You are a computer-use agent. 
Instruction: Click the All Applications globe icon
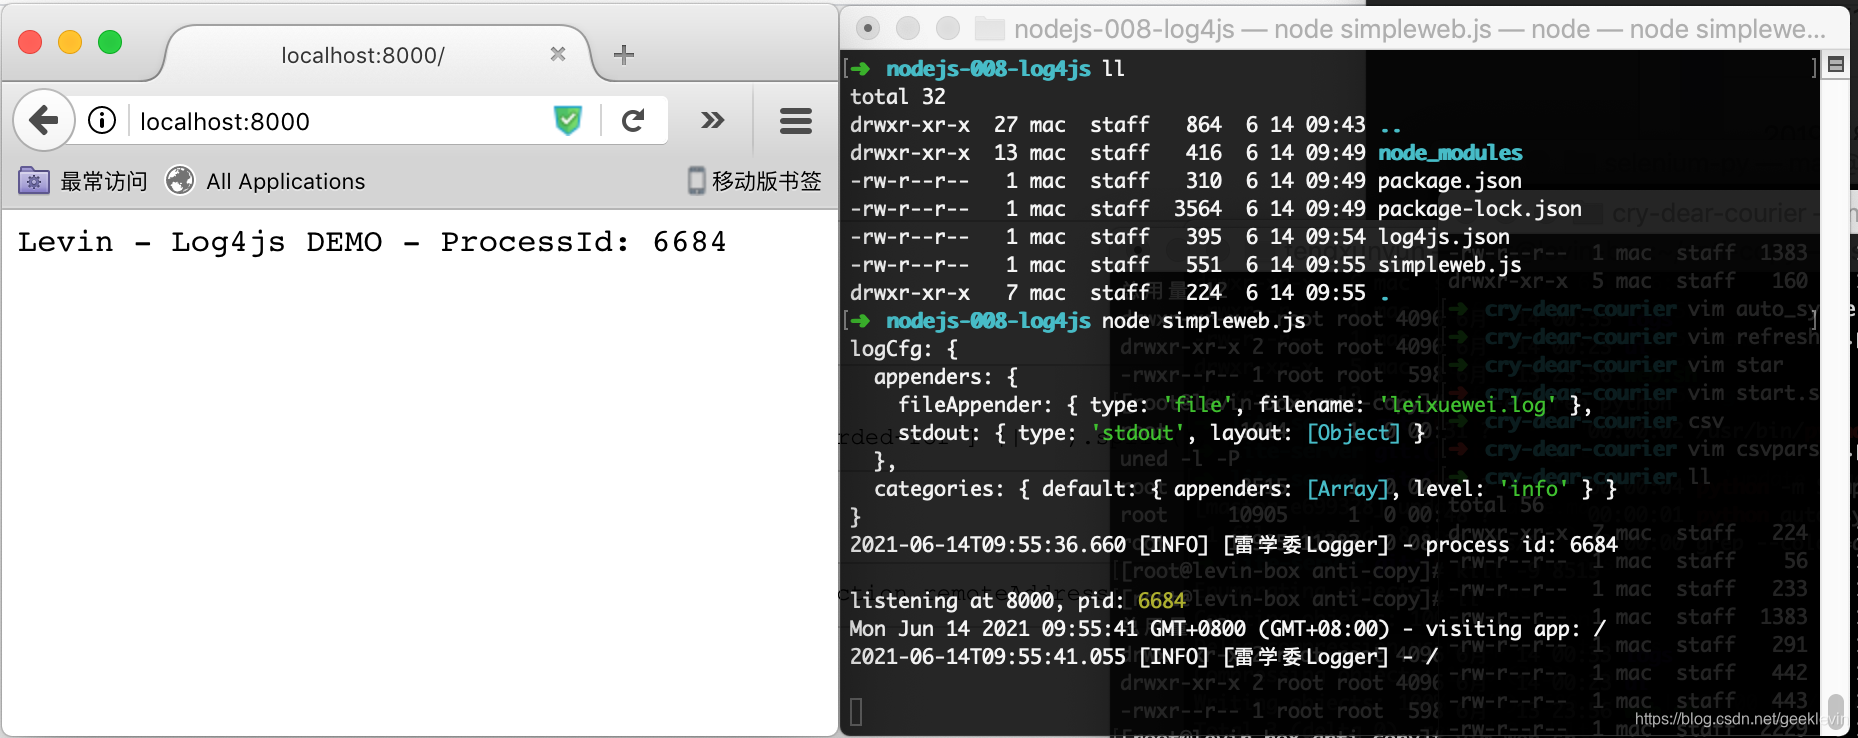tap(180, 181)
